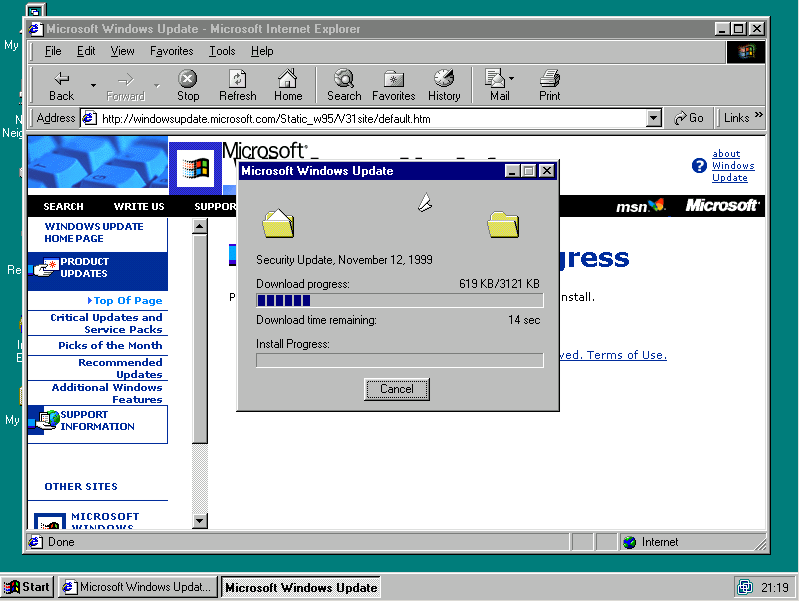Click the blue question mark help icon

click(699, 165)
